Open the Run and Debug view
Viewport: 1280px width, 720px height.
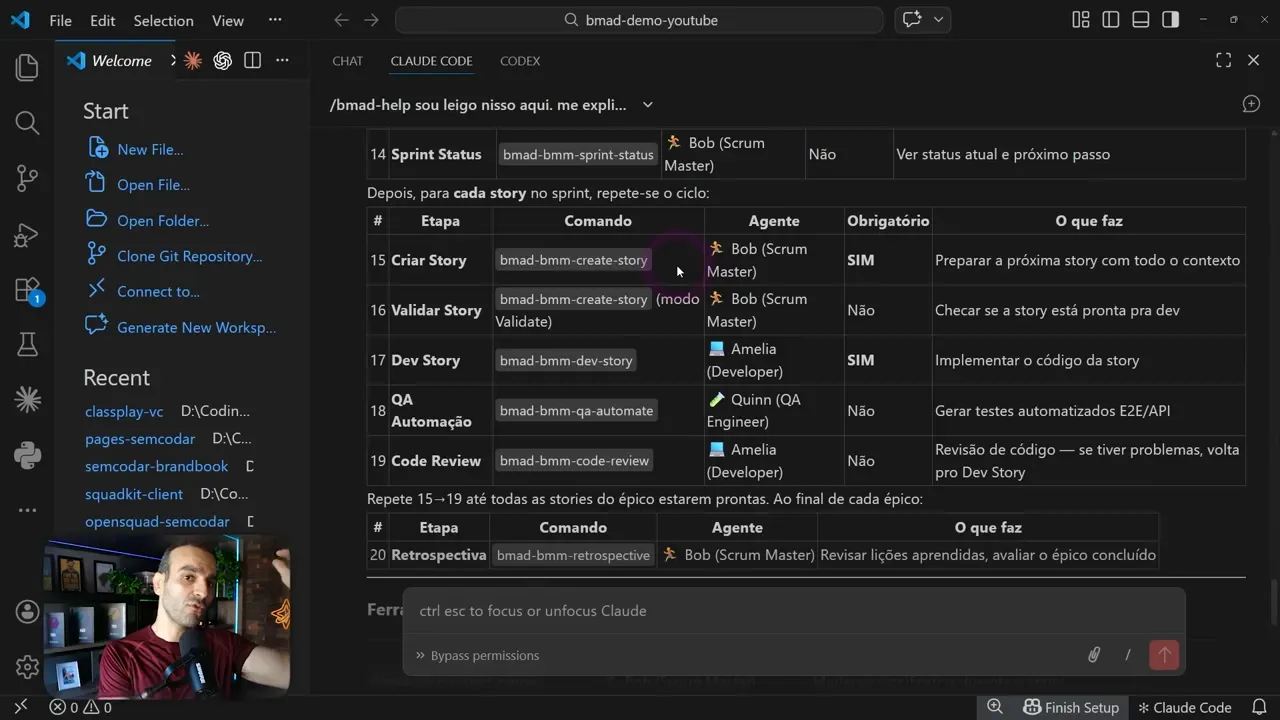(x=27, y=234)
